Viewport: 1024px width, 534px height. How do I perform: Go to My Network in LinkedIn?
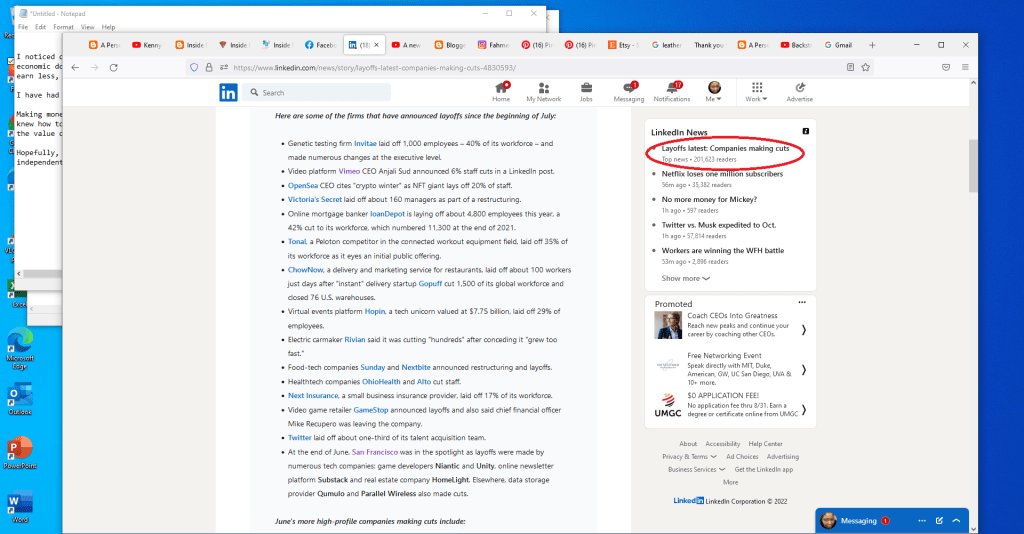[x=543, y=91]
